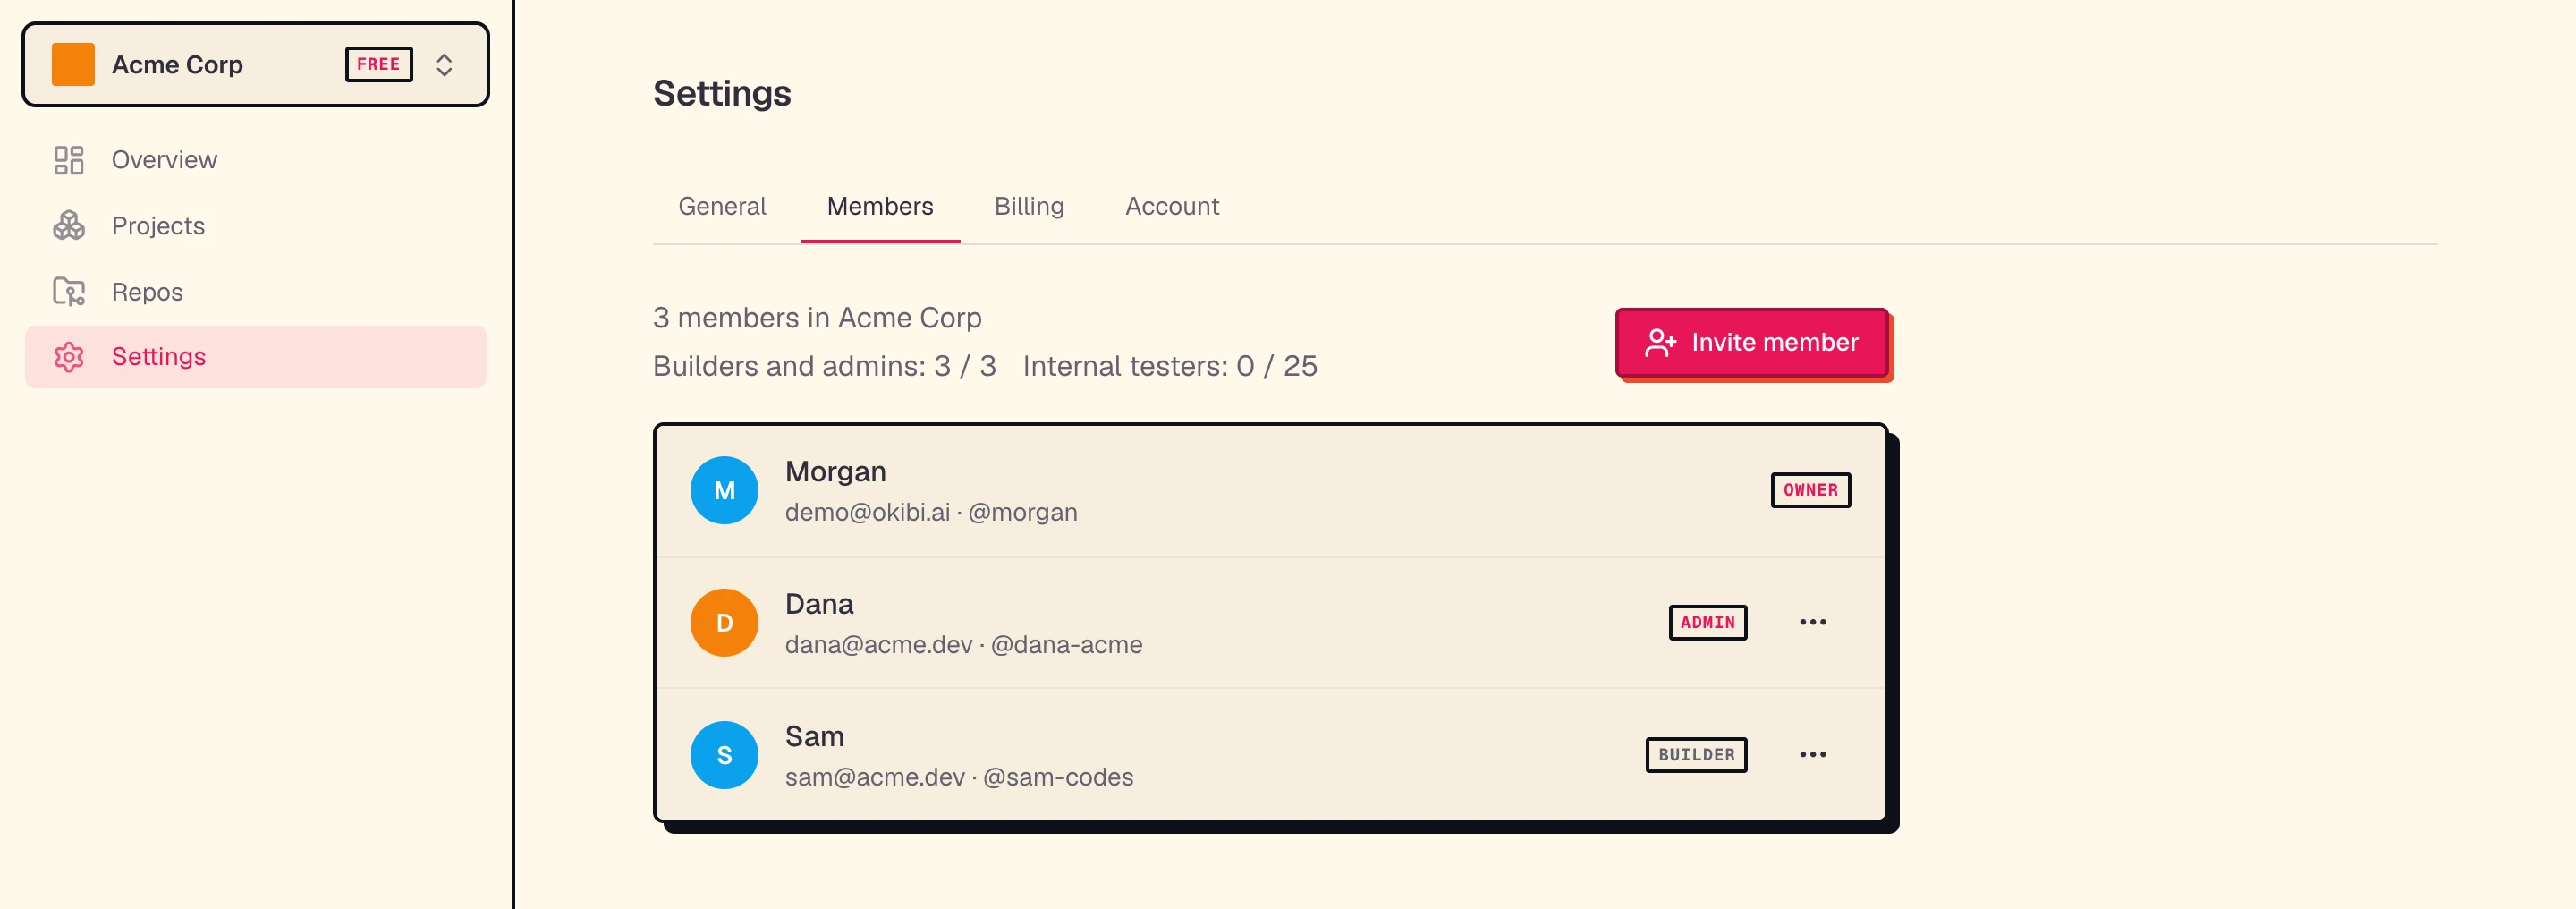Click the OWNER badge on Morgan

1810,490
